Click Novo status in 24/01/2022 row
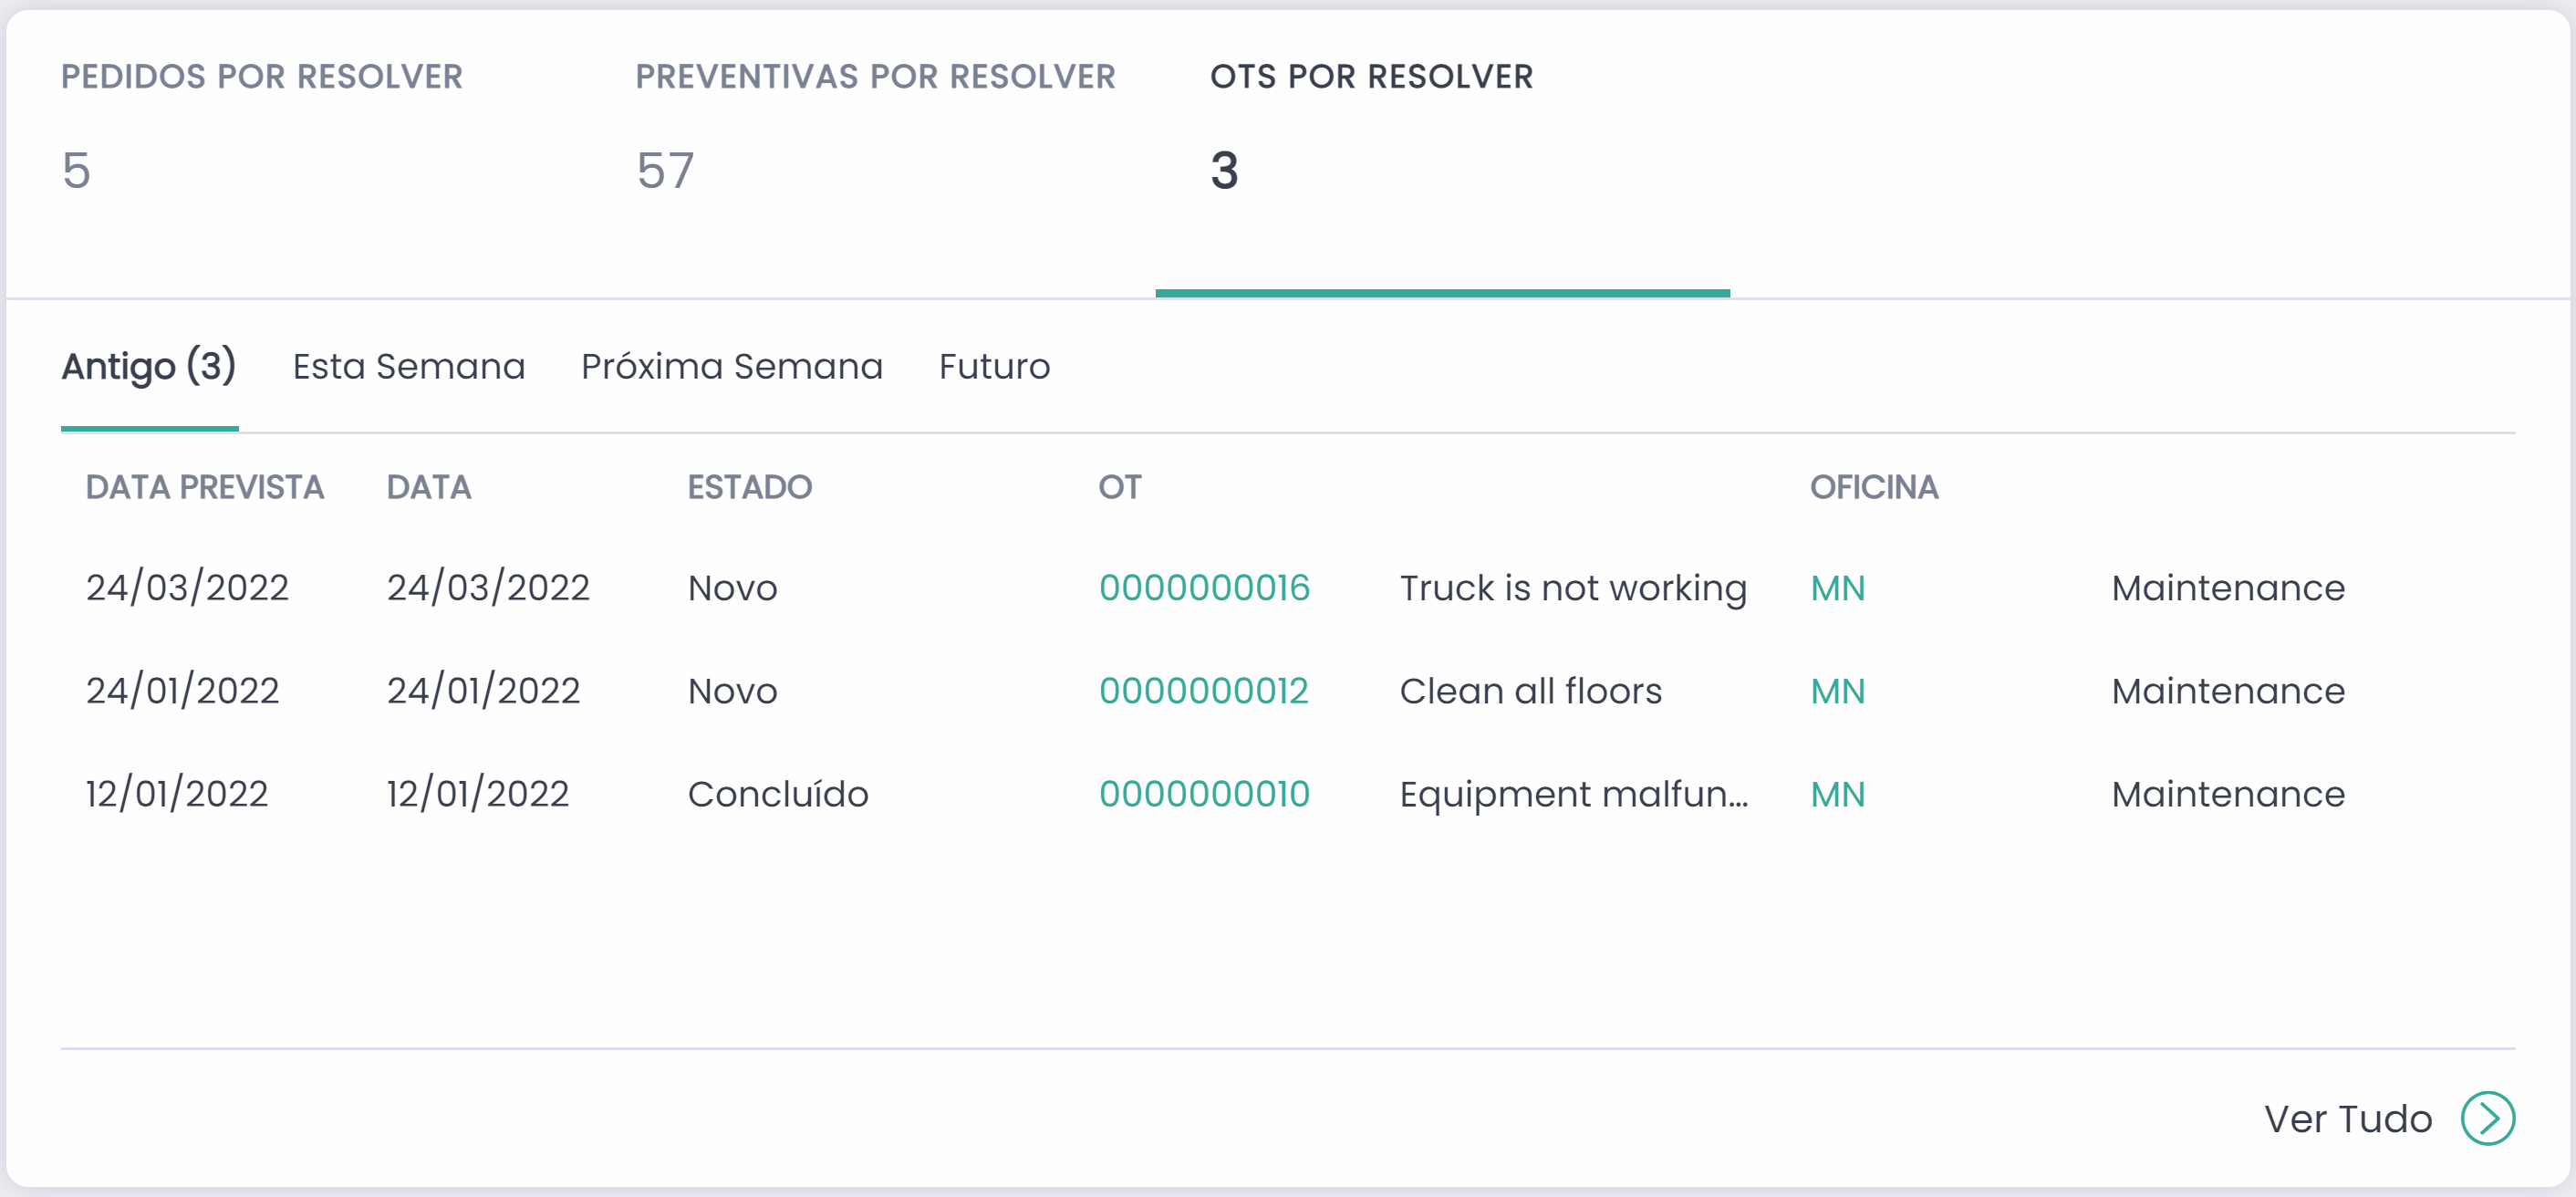 (732, 690)
